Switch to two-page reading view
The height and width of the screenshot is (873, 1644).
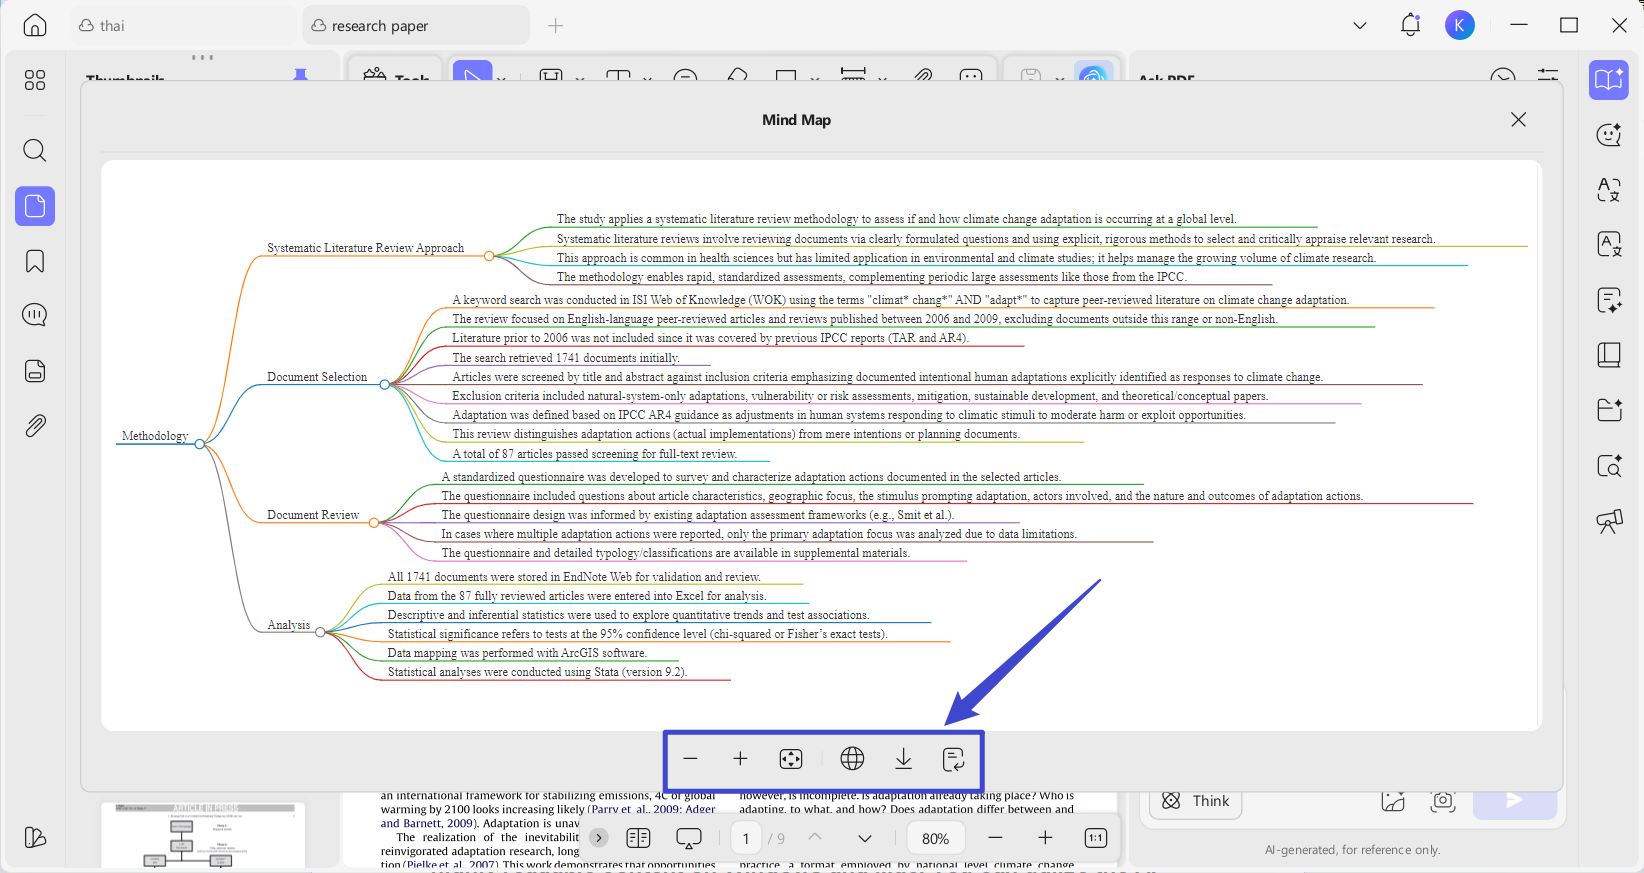coord(638,838)
